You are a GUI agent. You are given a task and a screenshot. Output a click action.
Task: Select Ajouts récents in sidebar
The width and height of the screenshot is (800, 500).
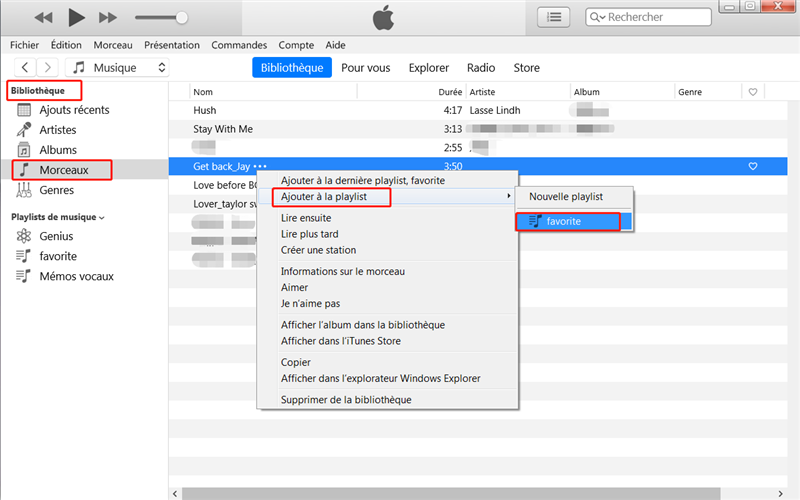click(74, 110)
